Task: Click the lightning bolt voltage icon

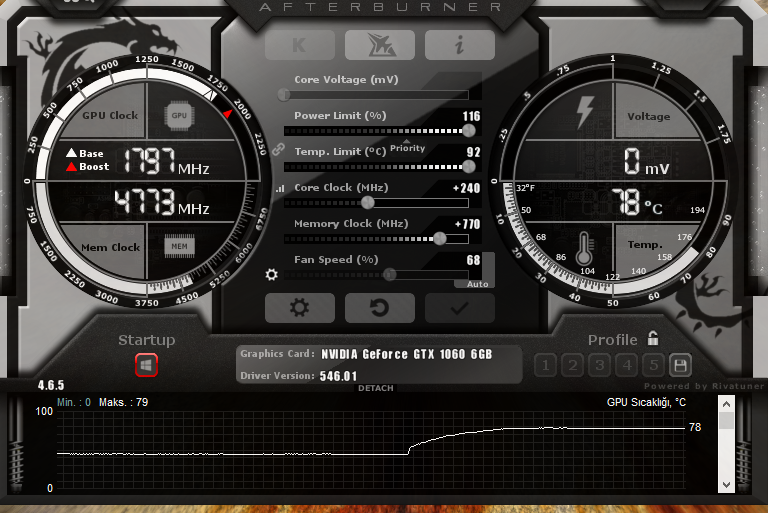Action: tap(585, 112)
